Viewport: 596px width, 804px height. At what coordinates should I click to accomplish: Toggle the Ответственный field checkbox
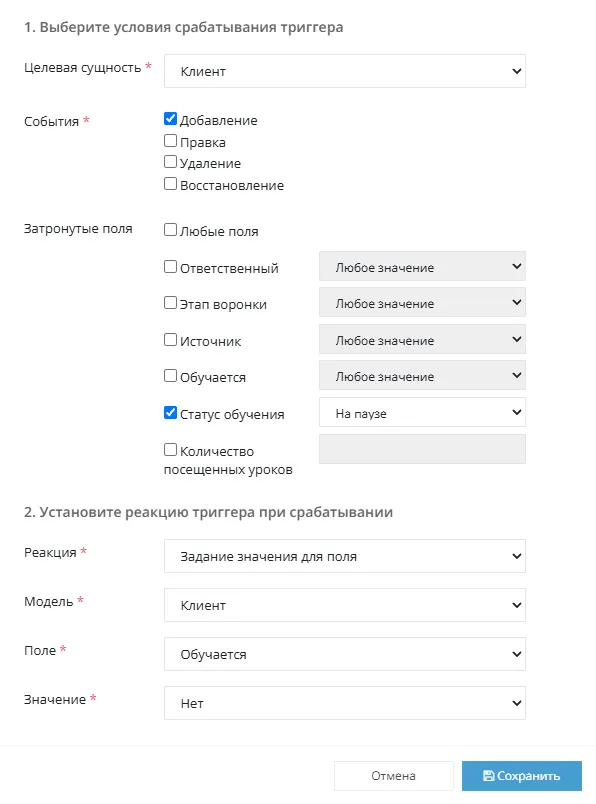click(170, 267)
